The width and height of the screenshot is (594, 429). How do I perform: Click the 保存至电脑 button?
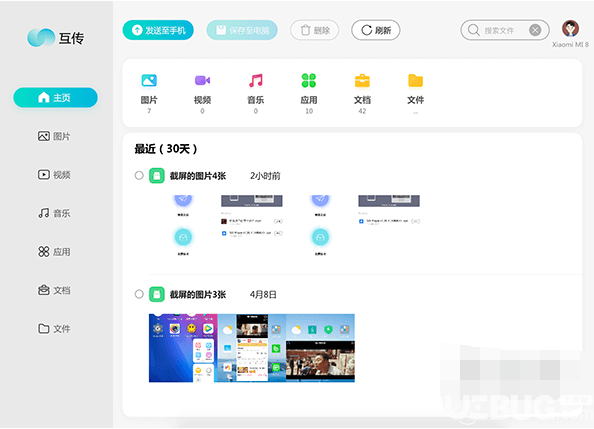point(242,30)
